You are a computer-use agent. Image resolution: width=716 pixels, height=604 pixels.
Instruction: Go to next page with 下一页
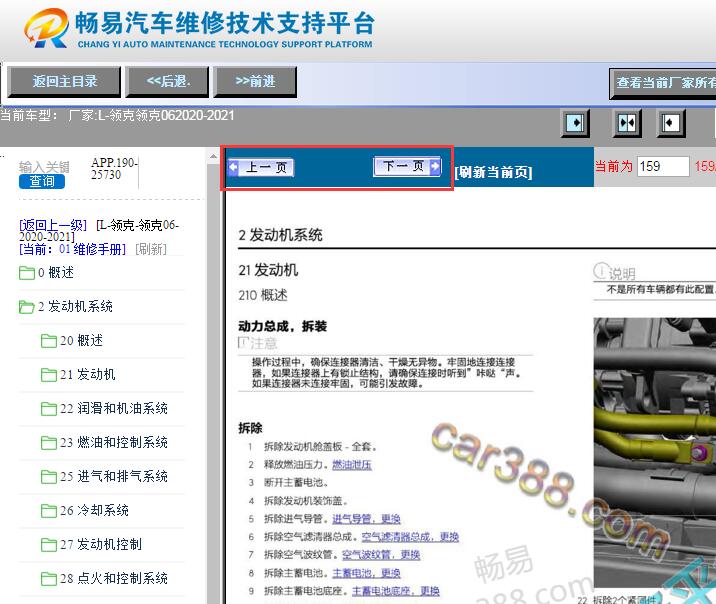coord(407,166)
